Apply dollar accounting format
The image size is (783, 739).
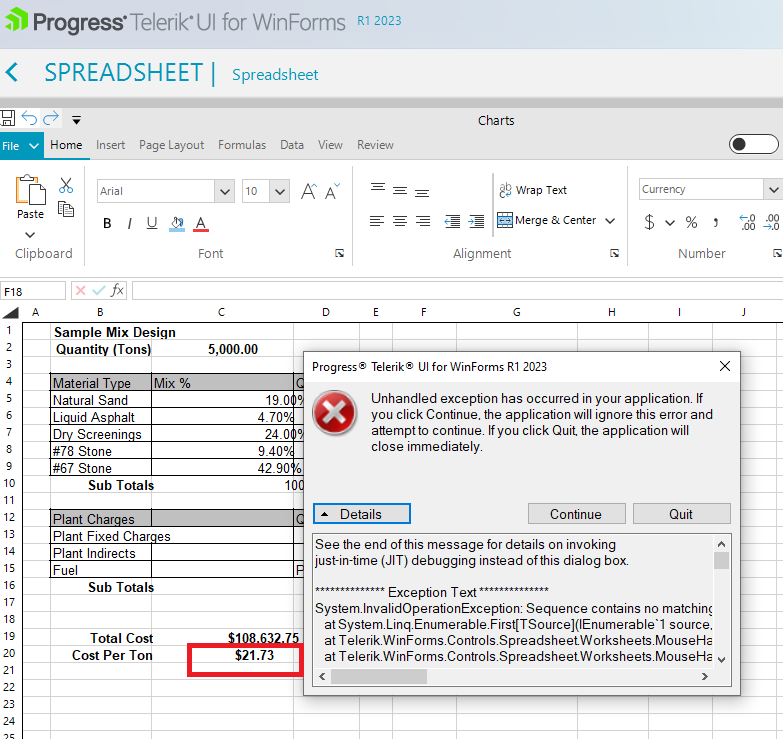[x=649, y=221]
